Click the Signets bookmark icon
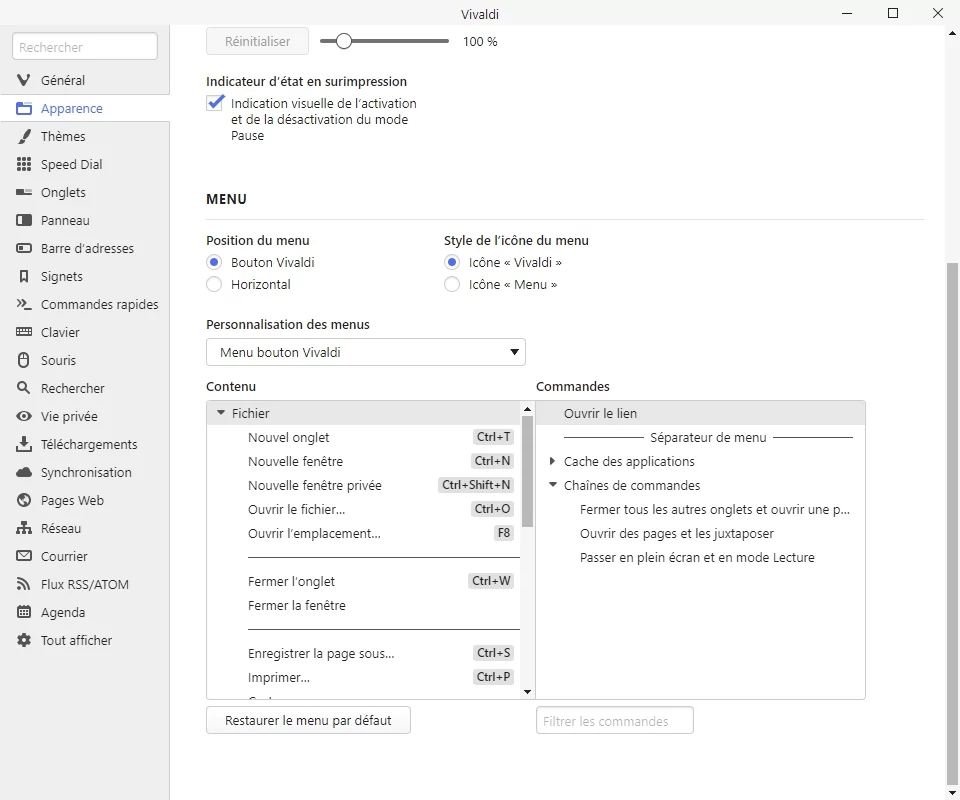 click(x=23, y=277)
